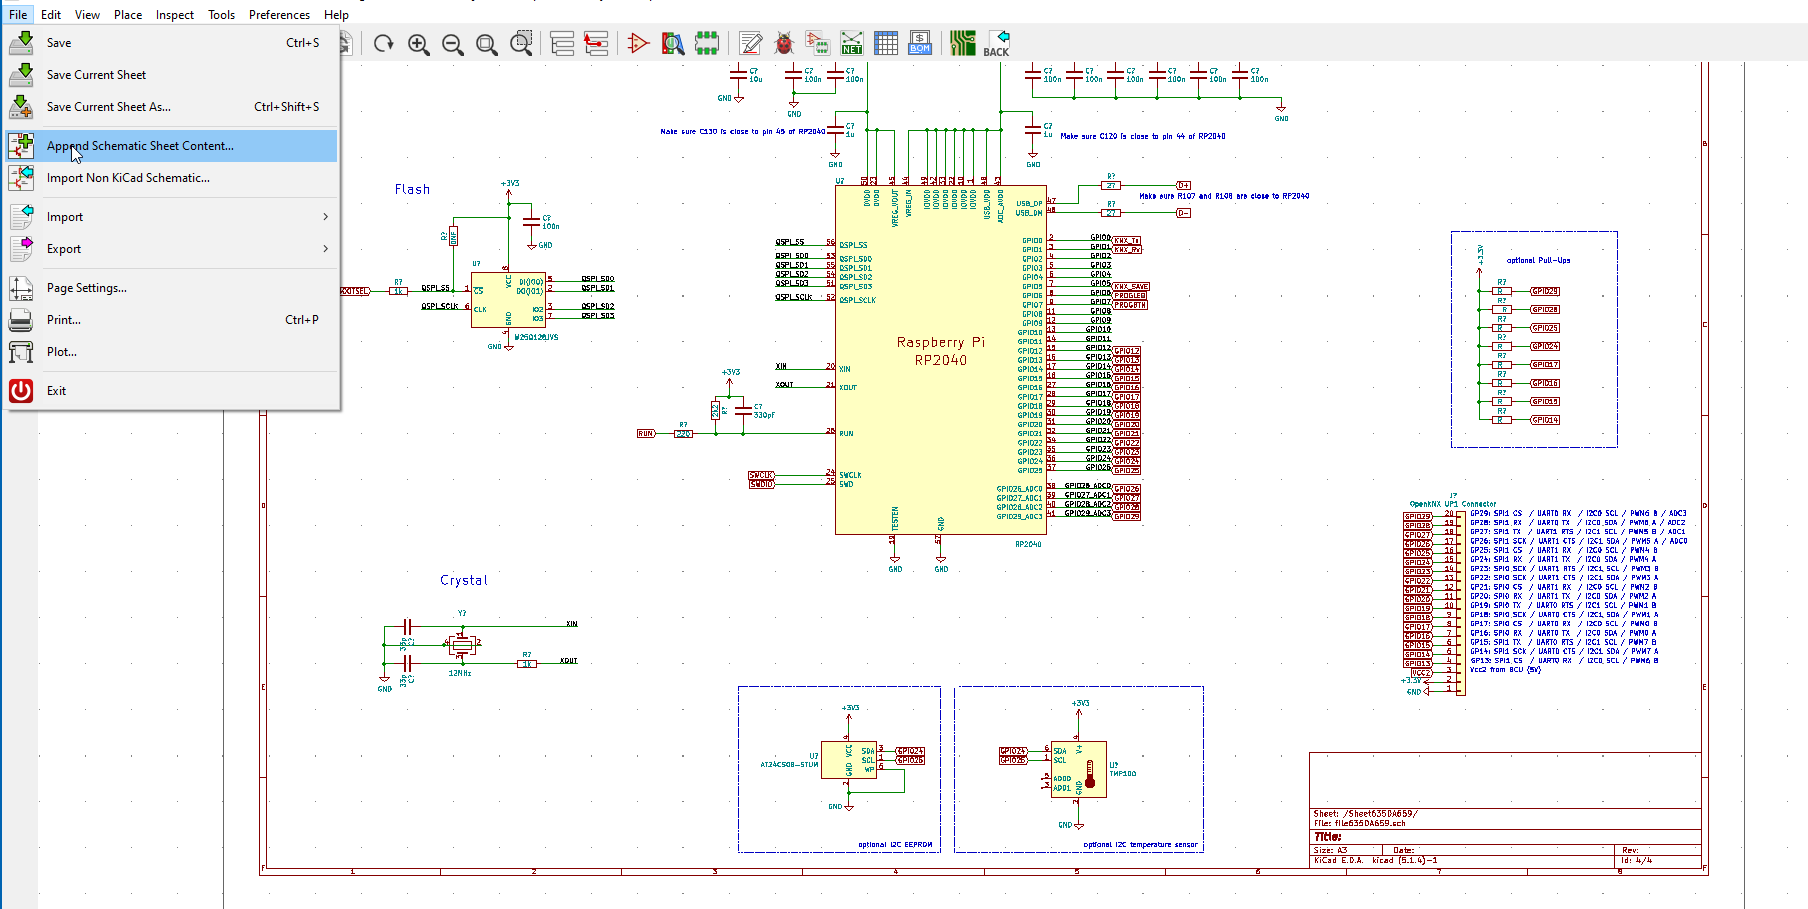Click the Flash section label
The height and width of the screenshot is (909, 1808).
pos(412,189)
